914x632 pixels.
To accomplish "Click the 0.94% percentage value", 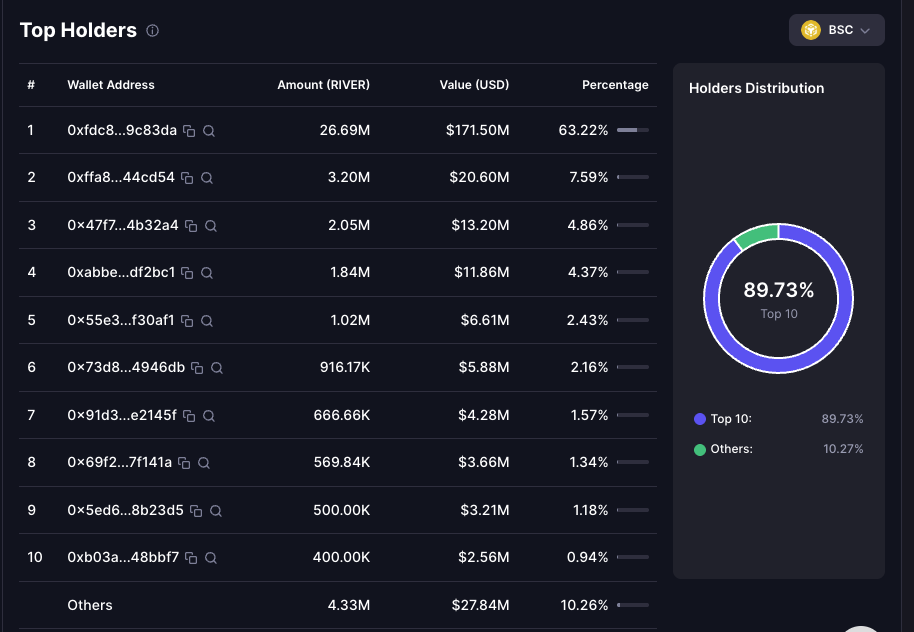I will pyautogui.click(x=588, y=557).
